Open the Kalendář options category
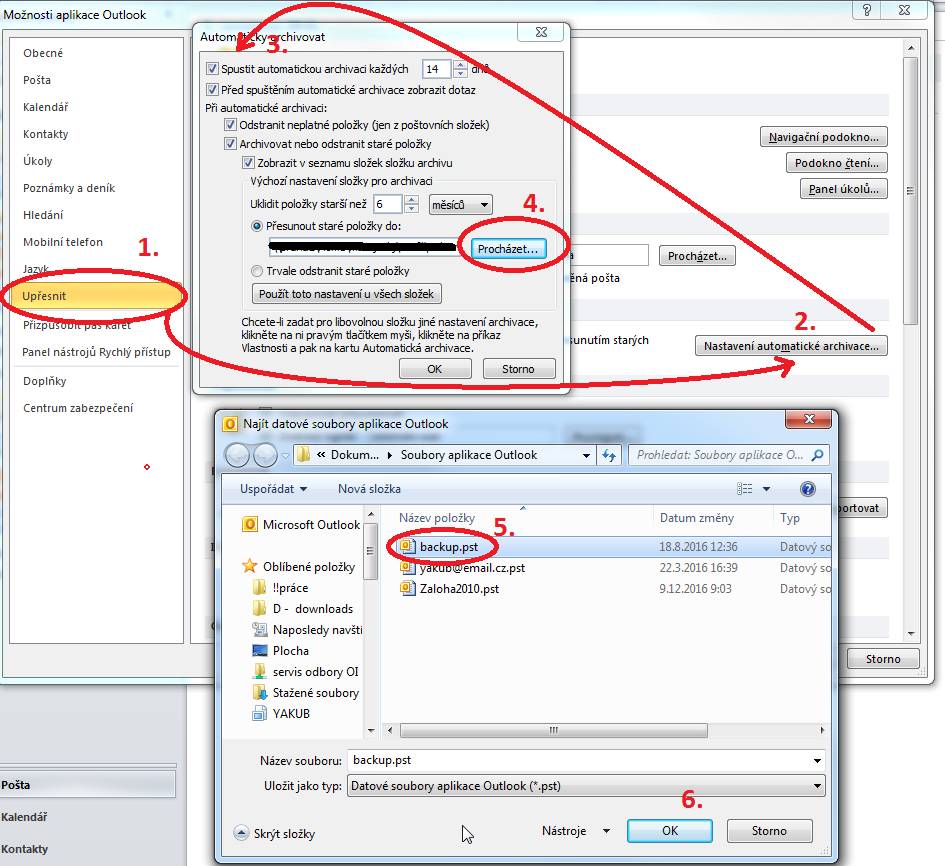The image size is (945, 866). [x=45, y=107]
